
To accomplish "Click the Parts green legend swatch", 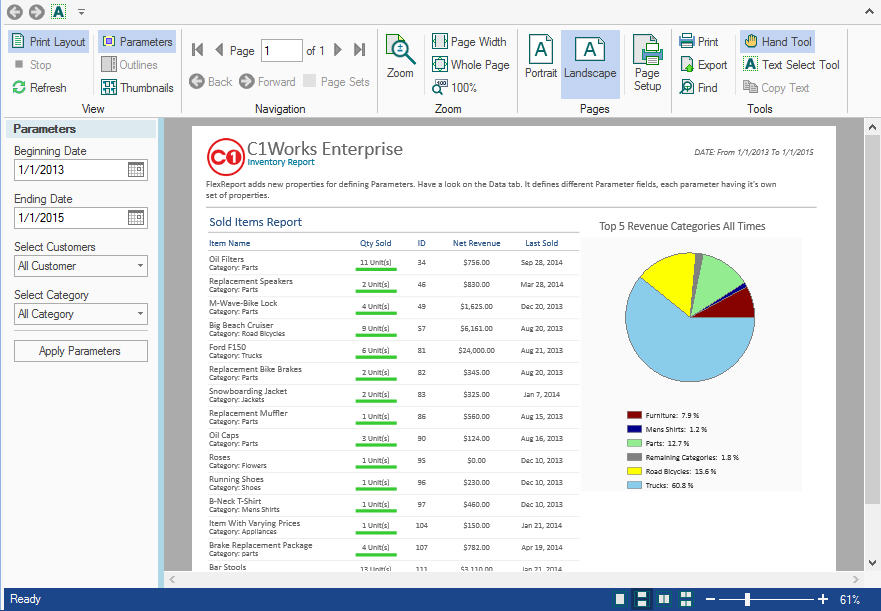I will click(634, 443).
